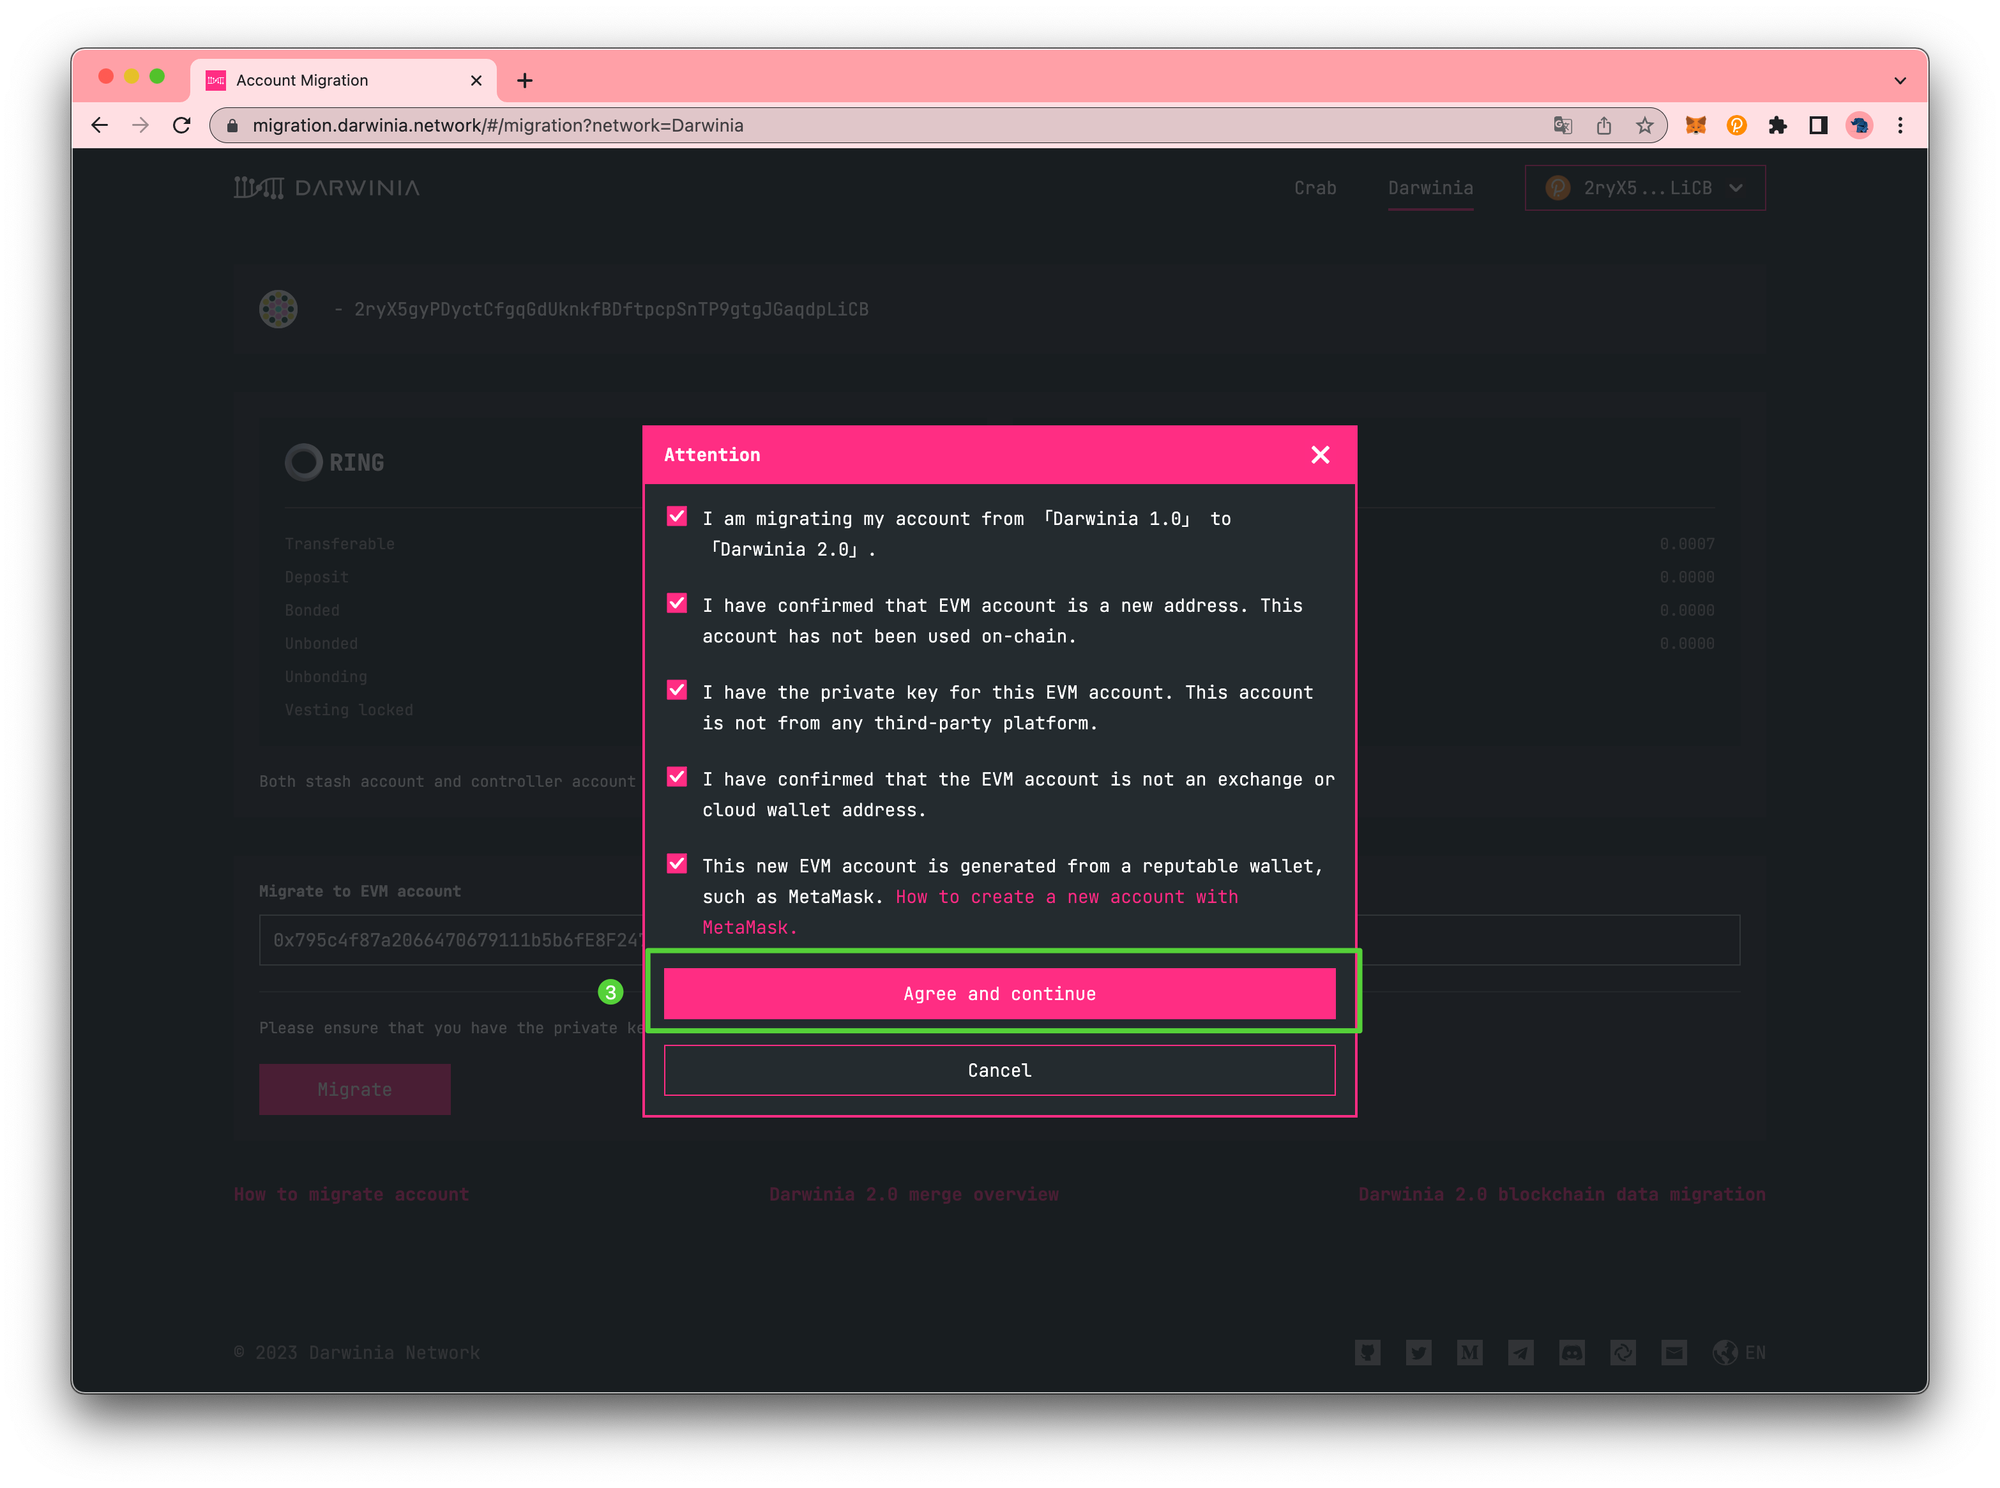Select the Crab network tab
Screen dimensions: 2000x1488
point(1314,188)
